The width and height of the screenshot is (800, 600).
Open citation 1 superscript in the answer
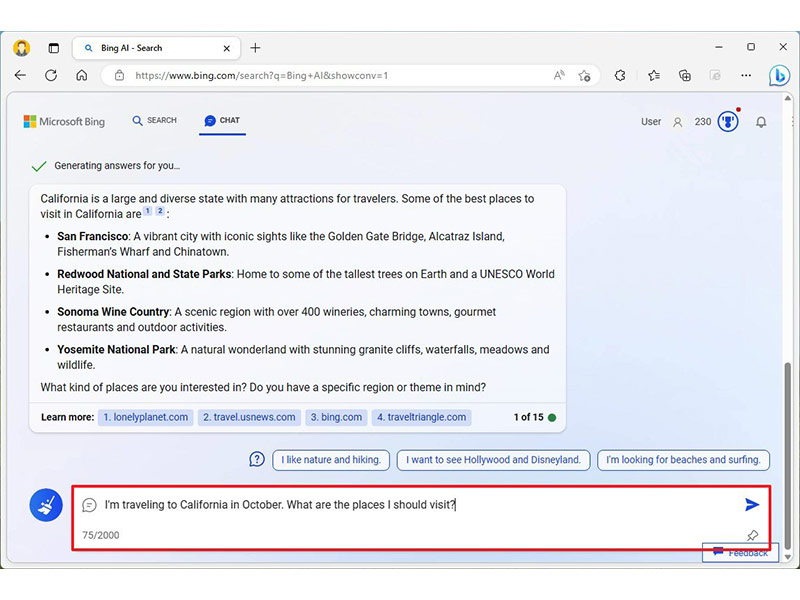pyautogui.click(x=147, y=211)
